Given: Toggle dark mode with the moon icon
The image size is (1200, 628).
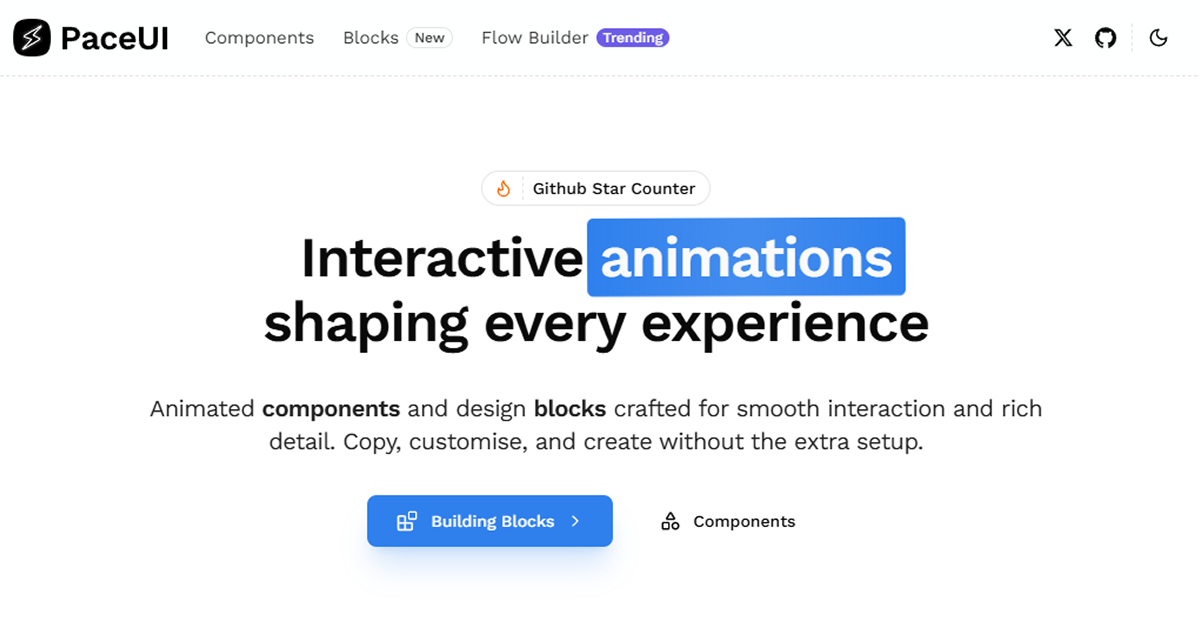Looking at the screenshot, I should point(1158,38).
